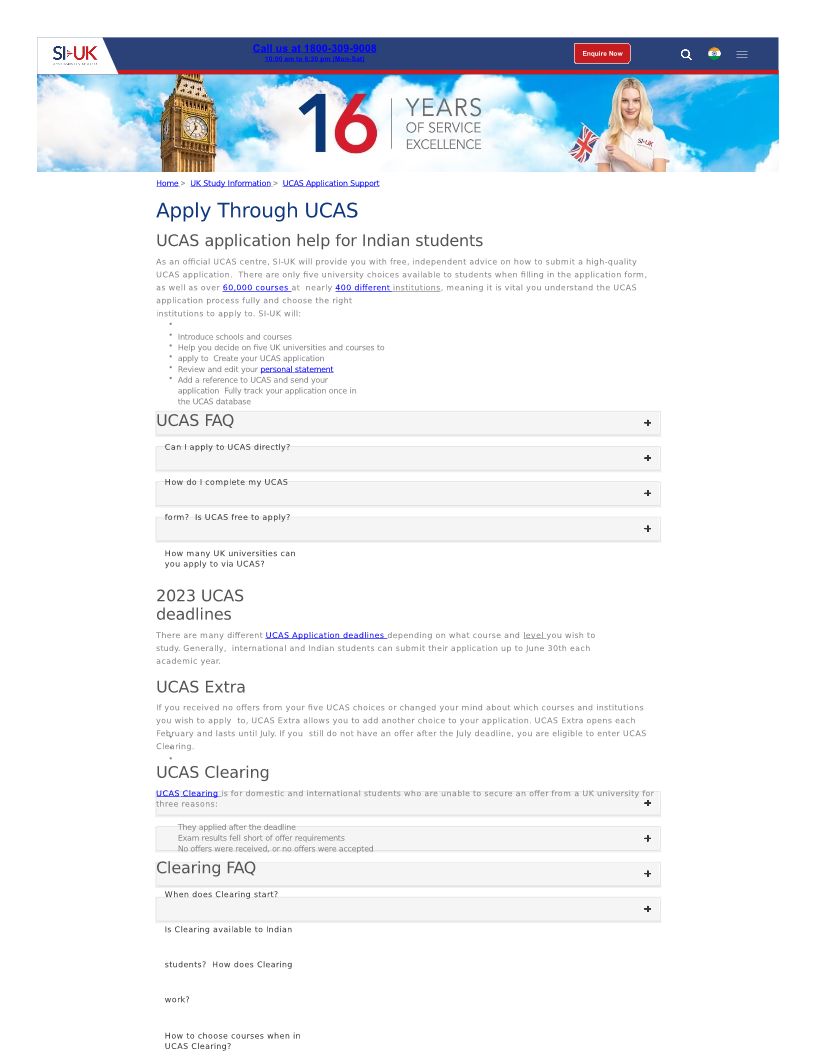Open the 'personal statement' link
The image size is (816, 1056).
(x=296, y=370)
